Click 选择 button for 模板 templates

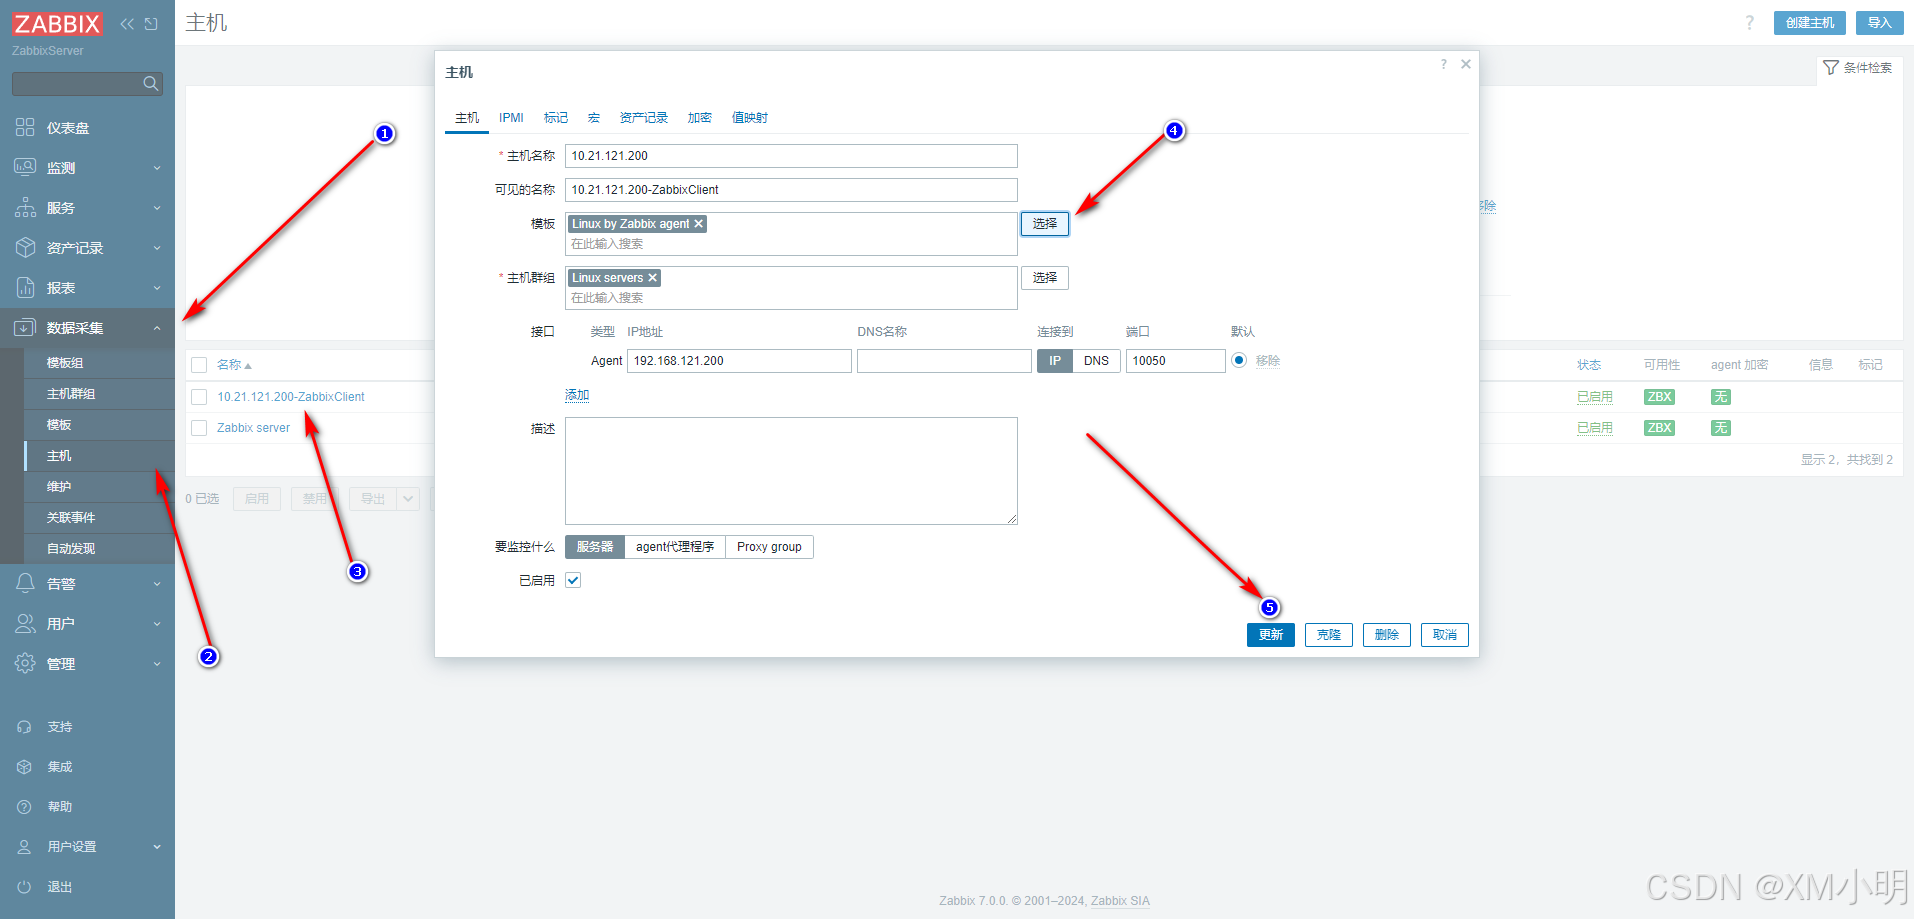tap(1045, 224)
